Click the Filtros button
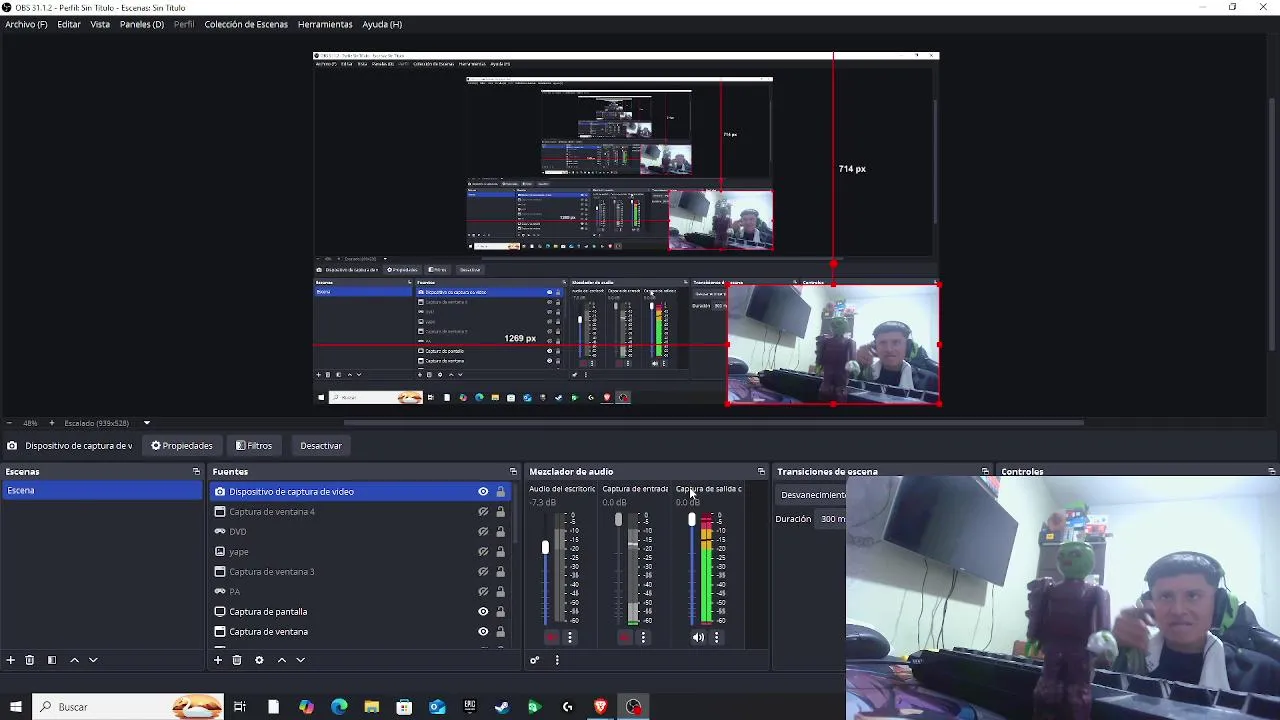This screenshot has width=1280, height=720. click(254, 446)
